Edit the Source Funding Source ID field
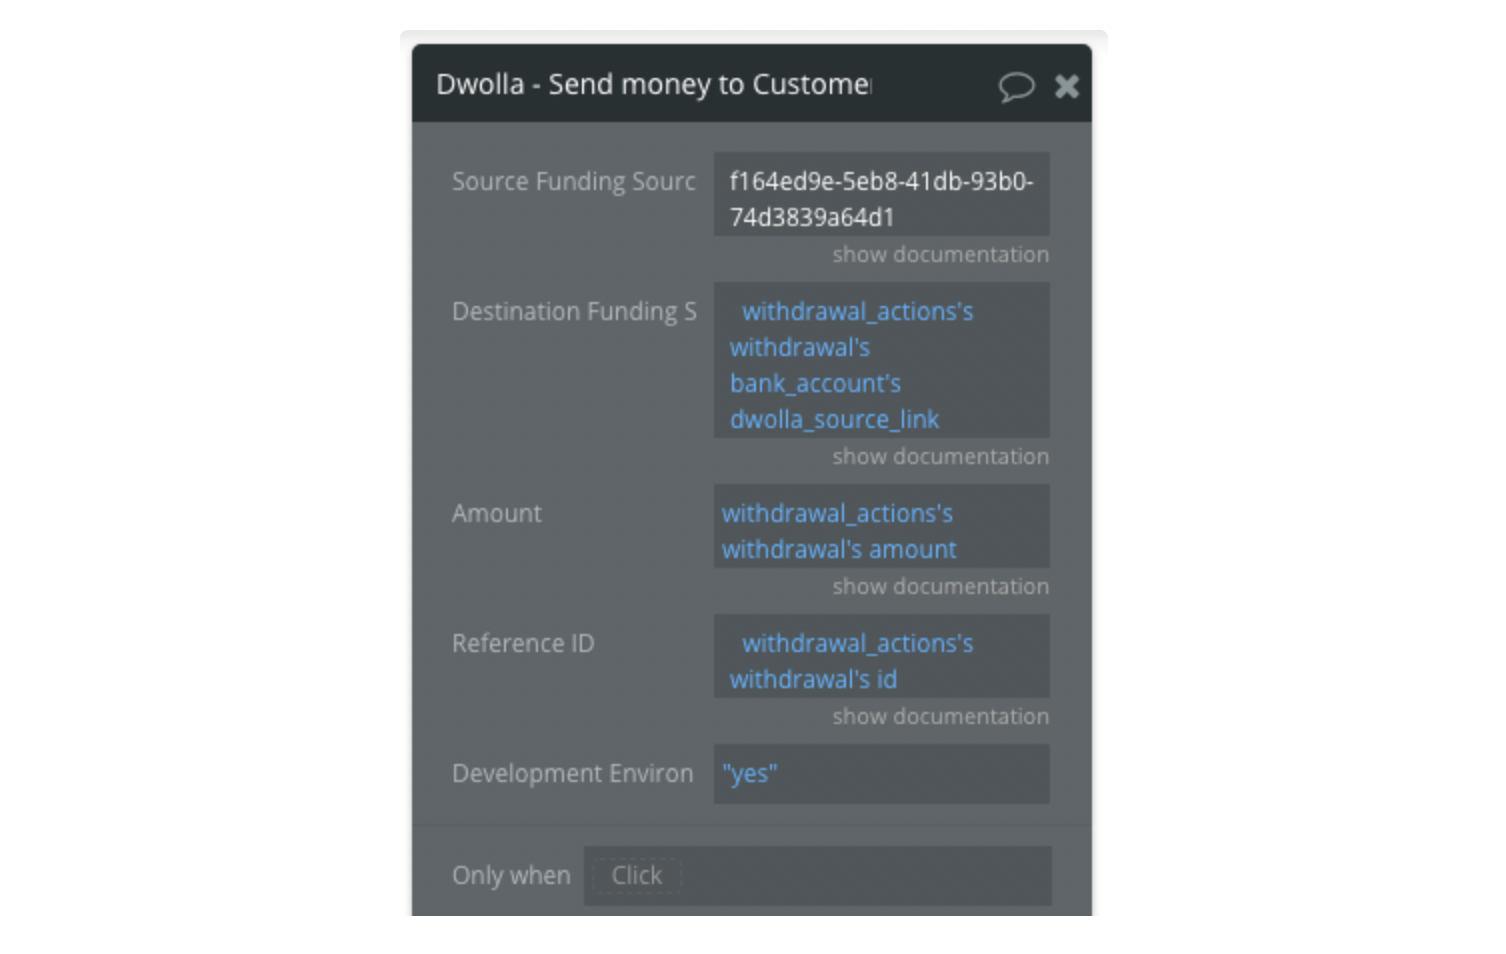This screenshot has width=1506, height=954. [881, 194]
